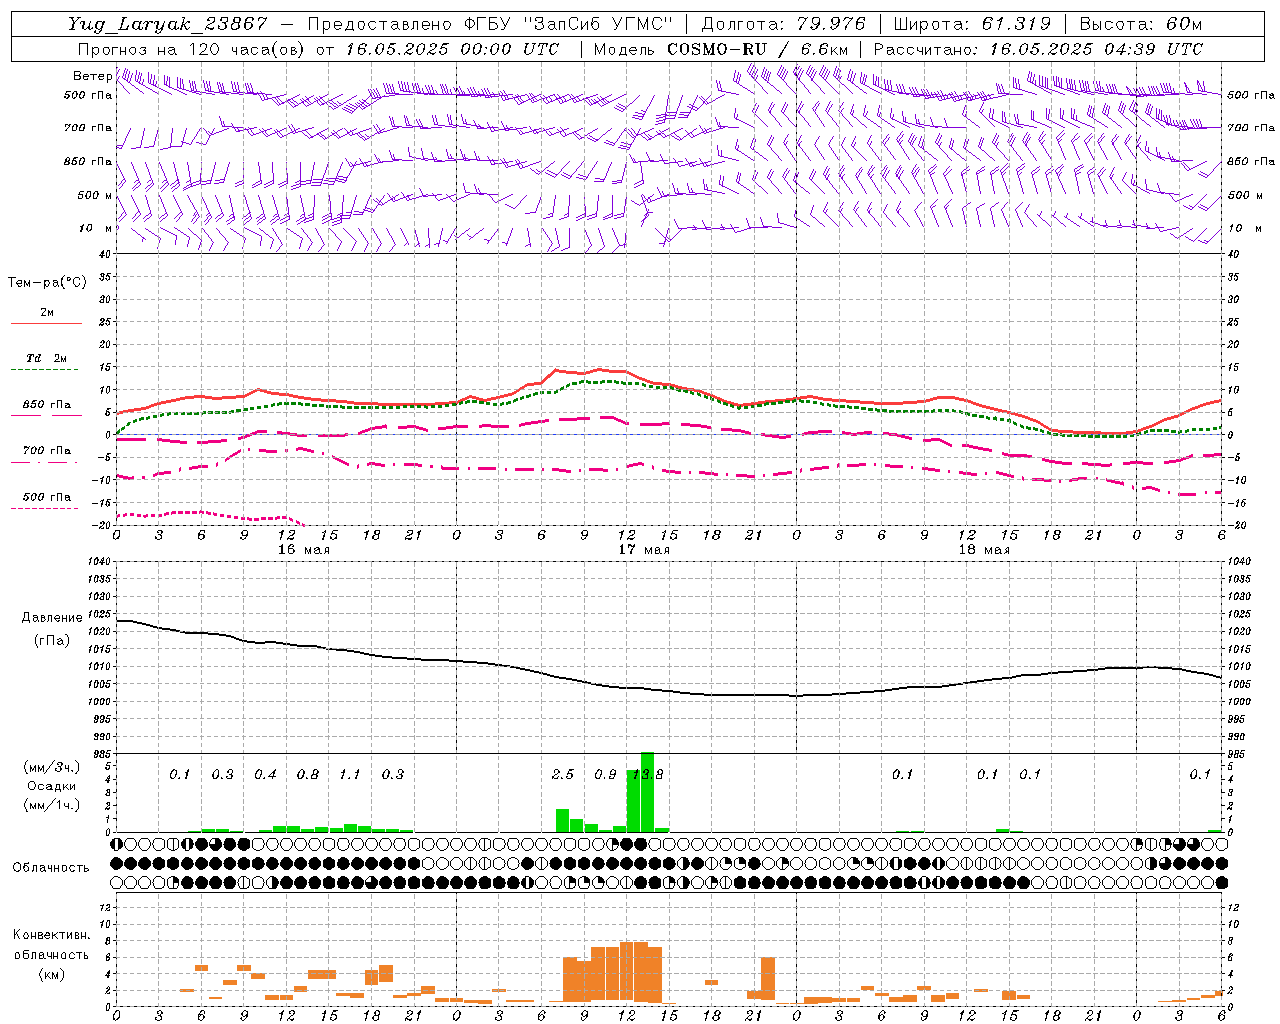Click the 700 гПа temperature legend entry
Image resolution: width=1280 pixels, height=1024 pixels.
click(46, 451)
